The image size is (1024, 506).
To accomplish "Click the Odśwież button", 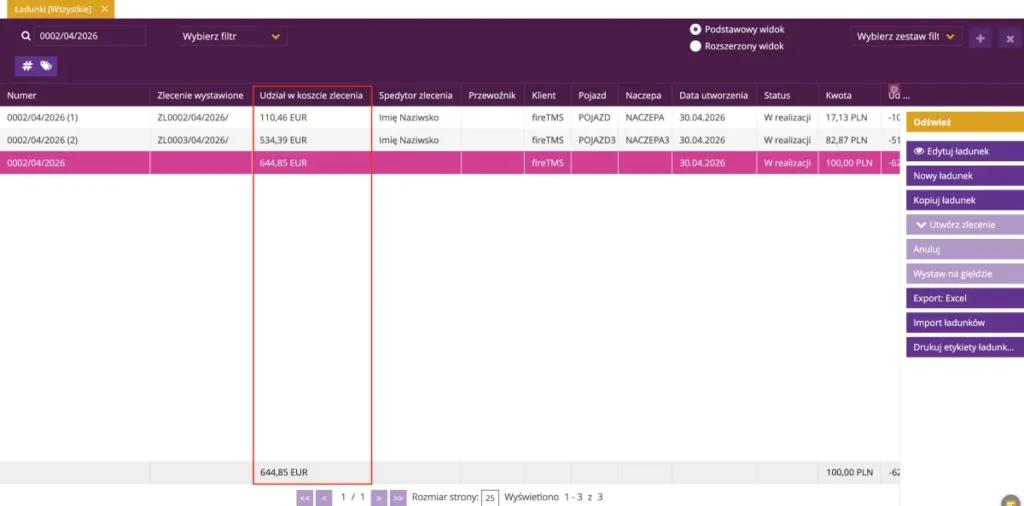I will (965, 122).
